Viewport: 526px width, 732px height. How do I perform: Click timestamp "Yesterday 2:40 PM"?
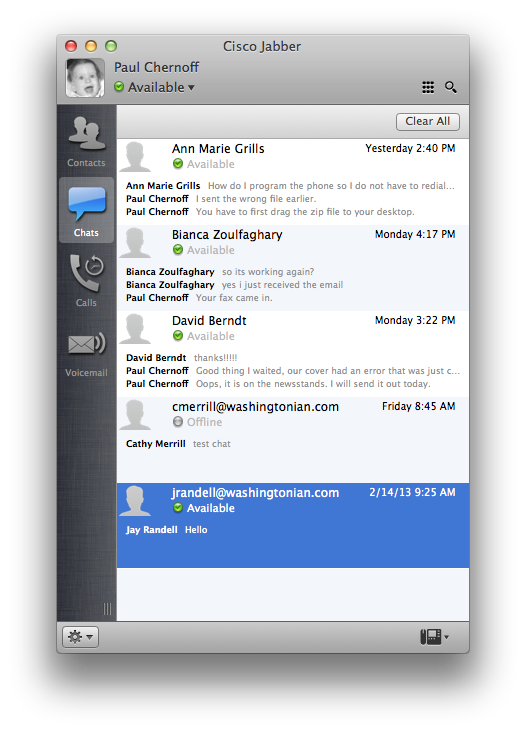[410, 148]
